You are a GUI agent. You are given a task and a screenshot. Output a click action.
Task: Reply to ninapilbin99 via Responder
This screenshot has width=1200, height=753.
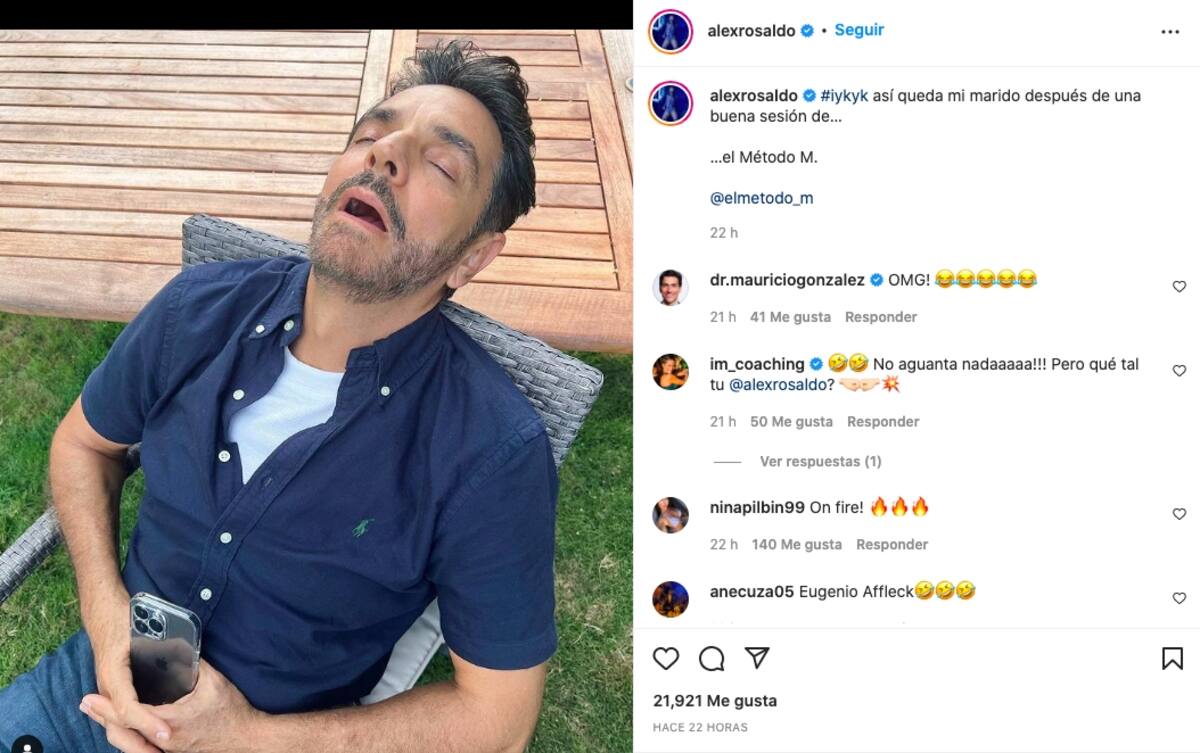coord(892,544)
